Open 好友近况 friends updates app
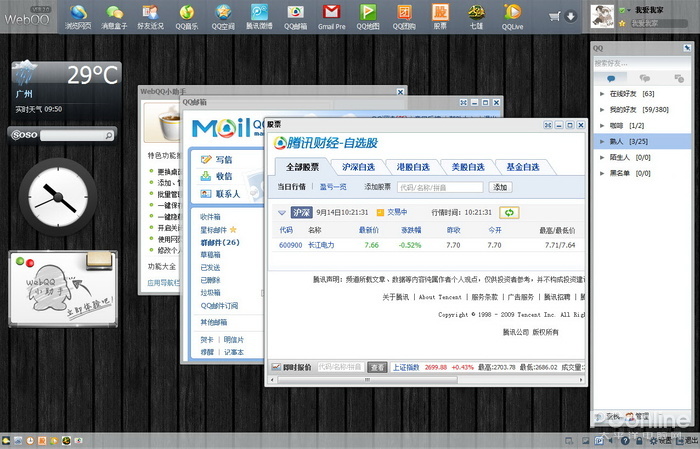The height and width of the screenshot is (449, 700). pos(150,17)
